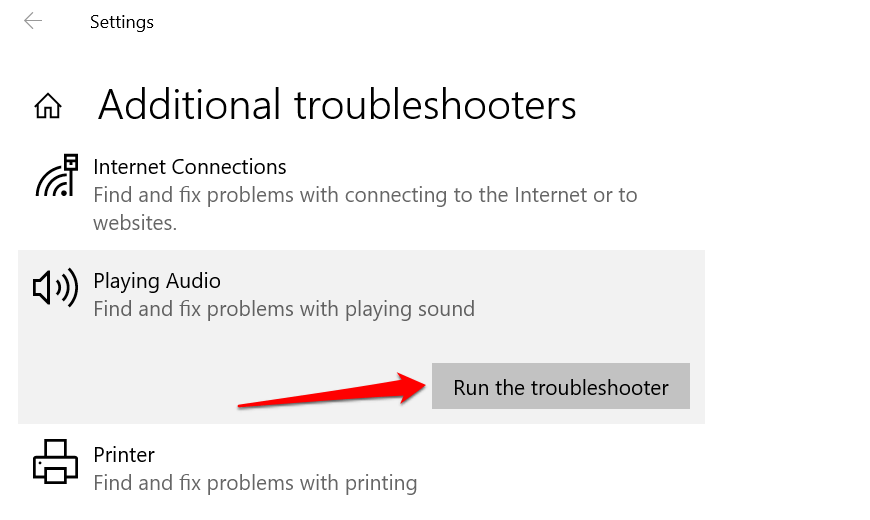The height and width of the screenshot is (520, 870).
Task: Run the troubleshooter for Playing Audio
Action: pos(560,387)
